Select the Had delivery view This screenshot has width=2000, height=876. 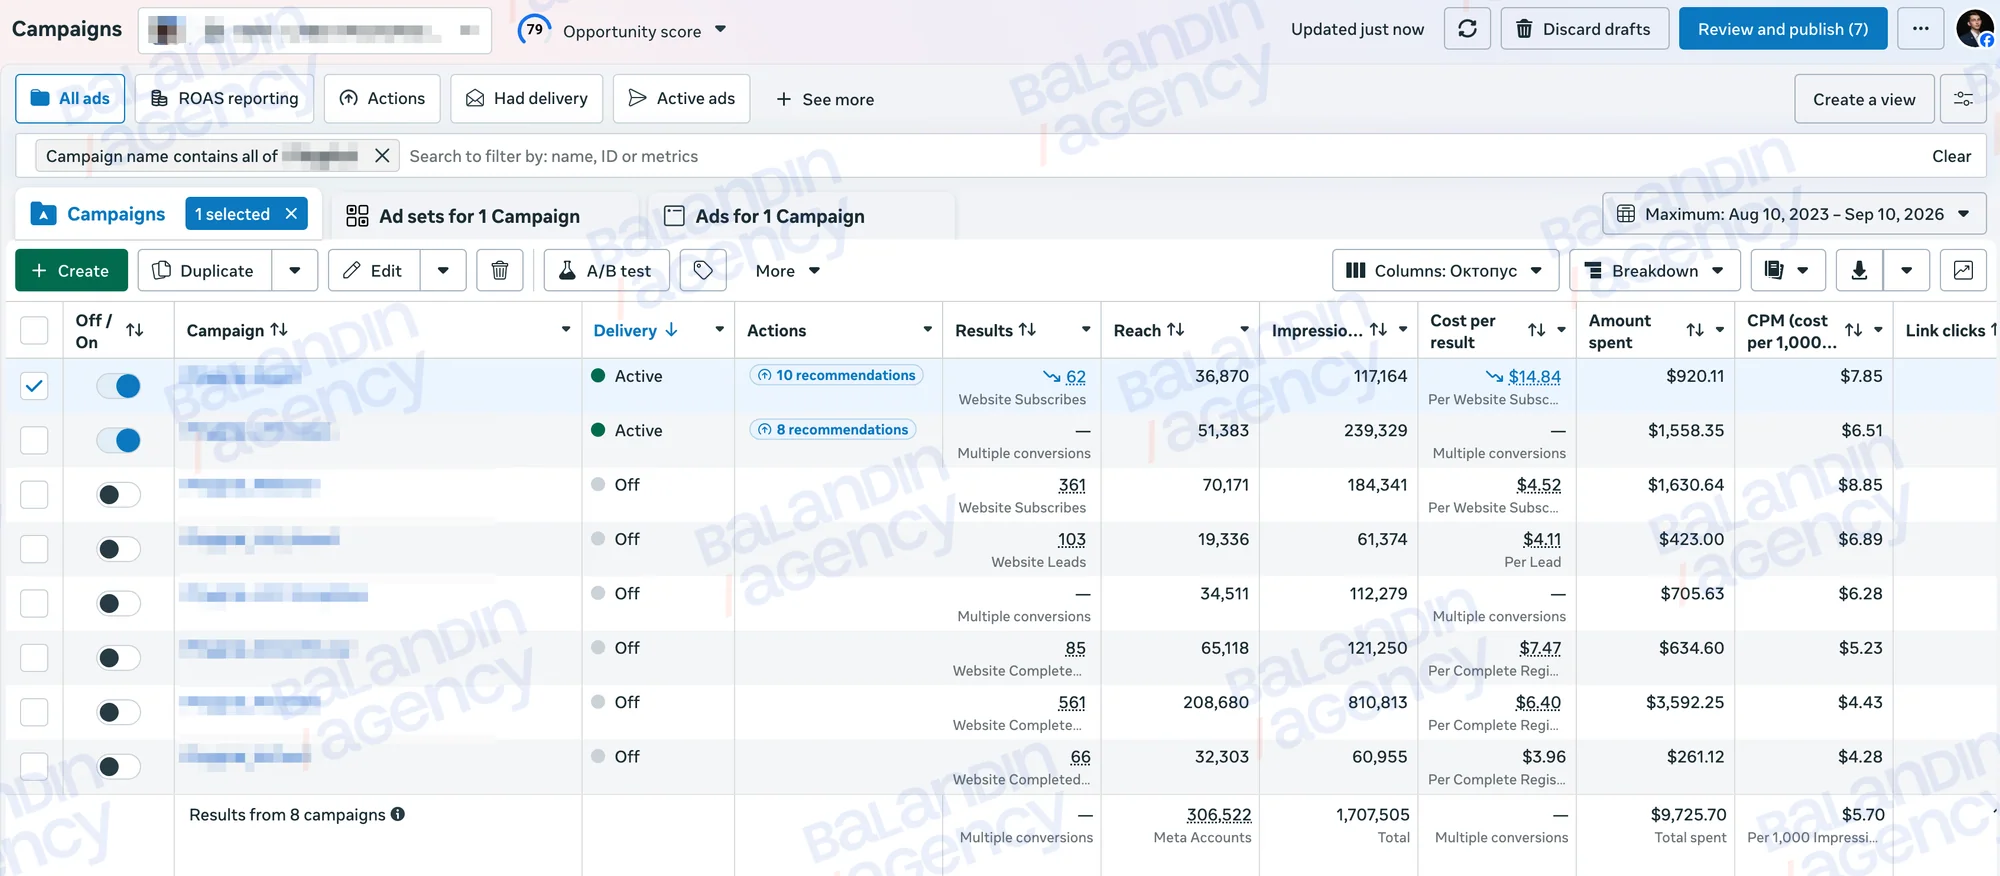[x=526, y=99]
